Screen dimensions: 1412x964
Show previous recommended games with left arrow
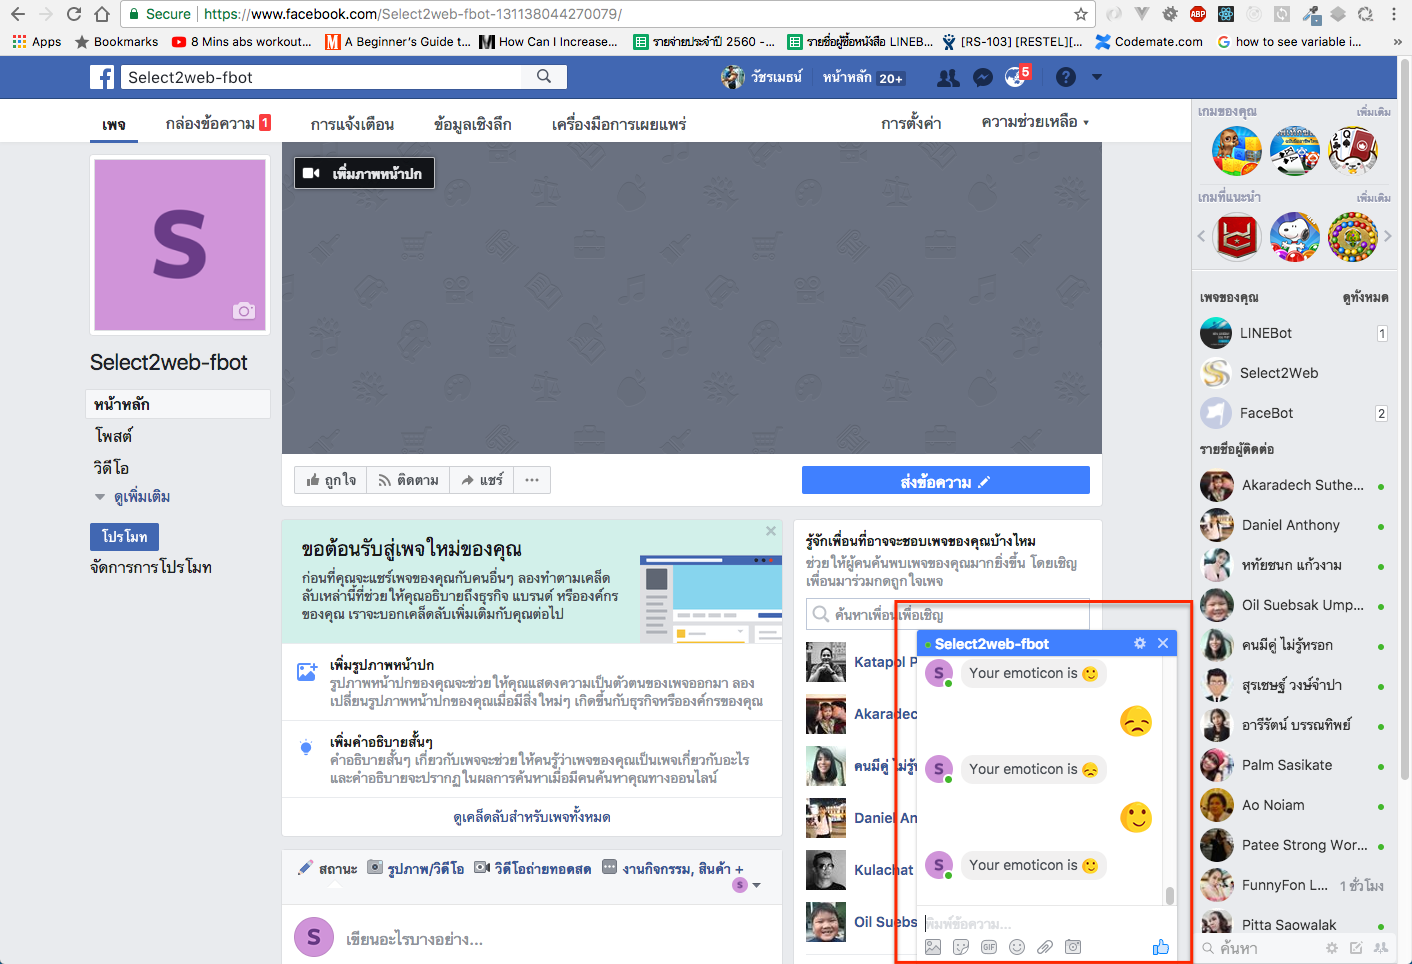click(1201, 236)
